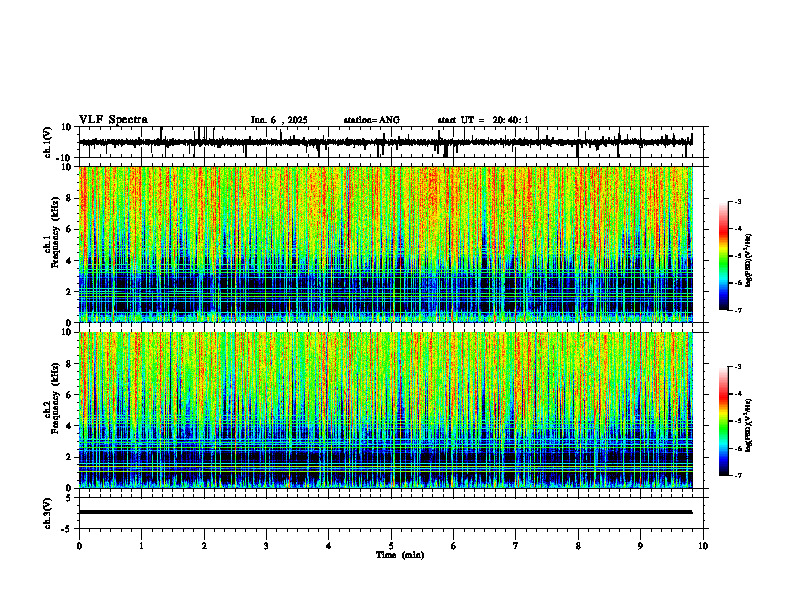Click time axis tick label "8"
This screenshot has width=792, height=612.
pos(578,546)
